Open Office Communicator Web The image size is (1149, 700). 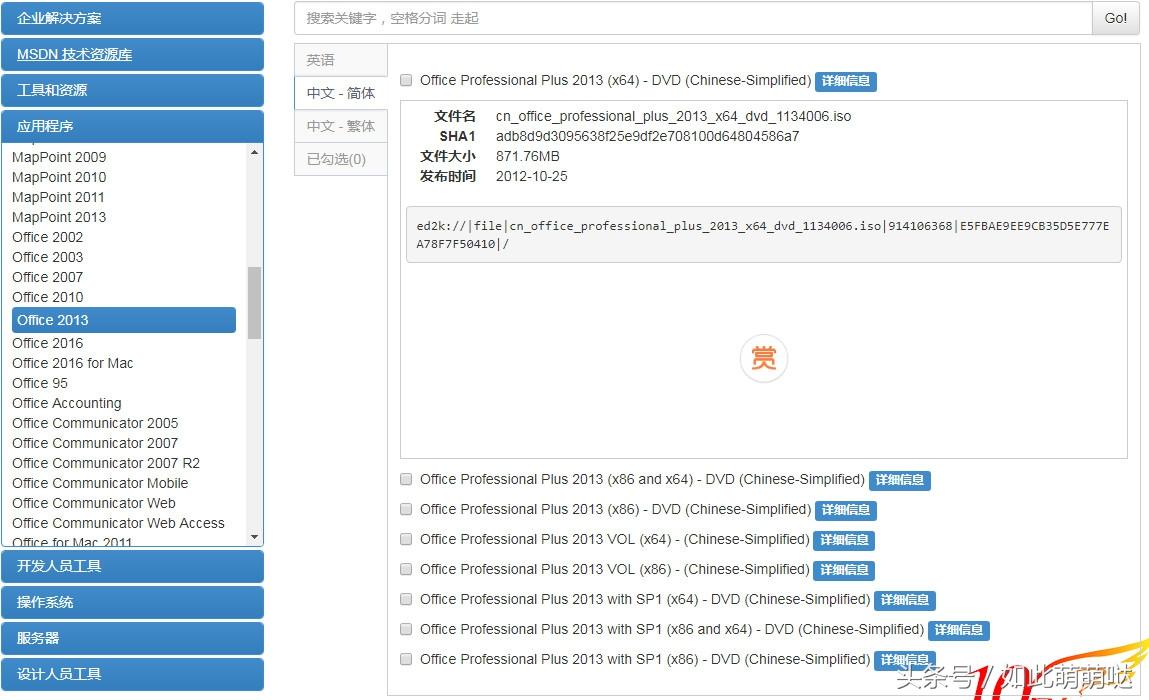pos(94,503)
